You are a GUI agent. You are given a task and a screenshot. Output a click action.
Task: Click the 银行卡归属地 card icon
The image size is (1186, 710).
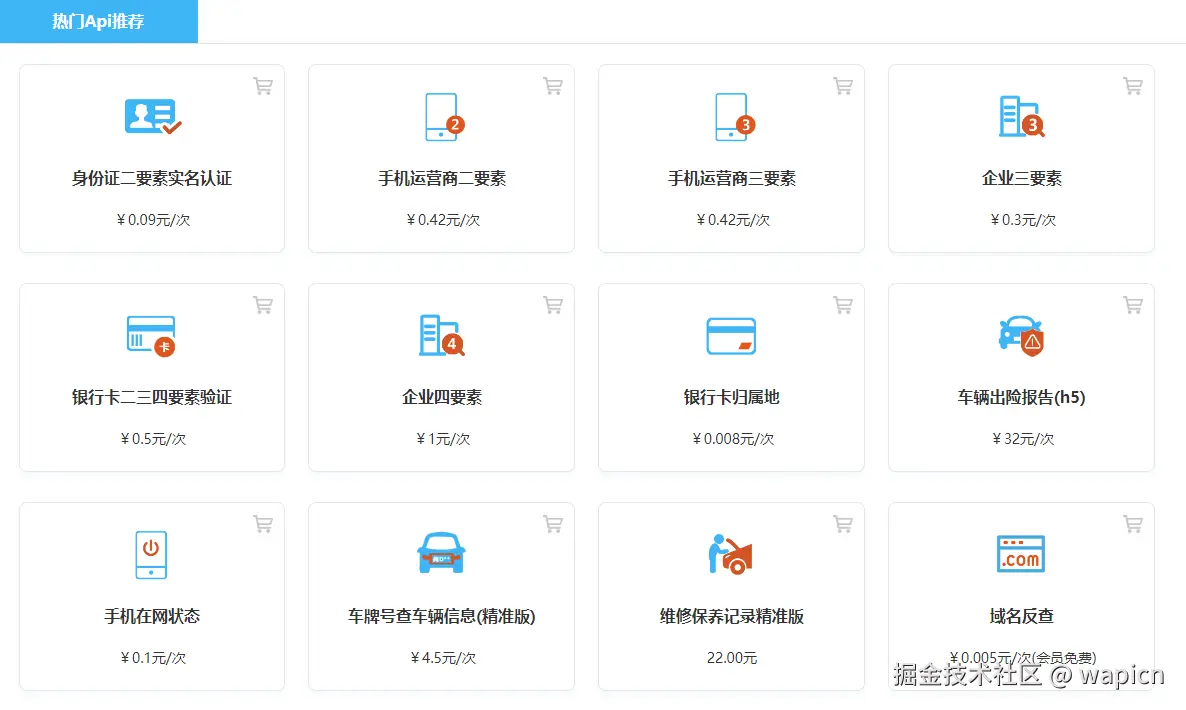tap(730, 336)
